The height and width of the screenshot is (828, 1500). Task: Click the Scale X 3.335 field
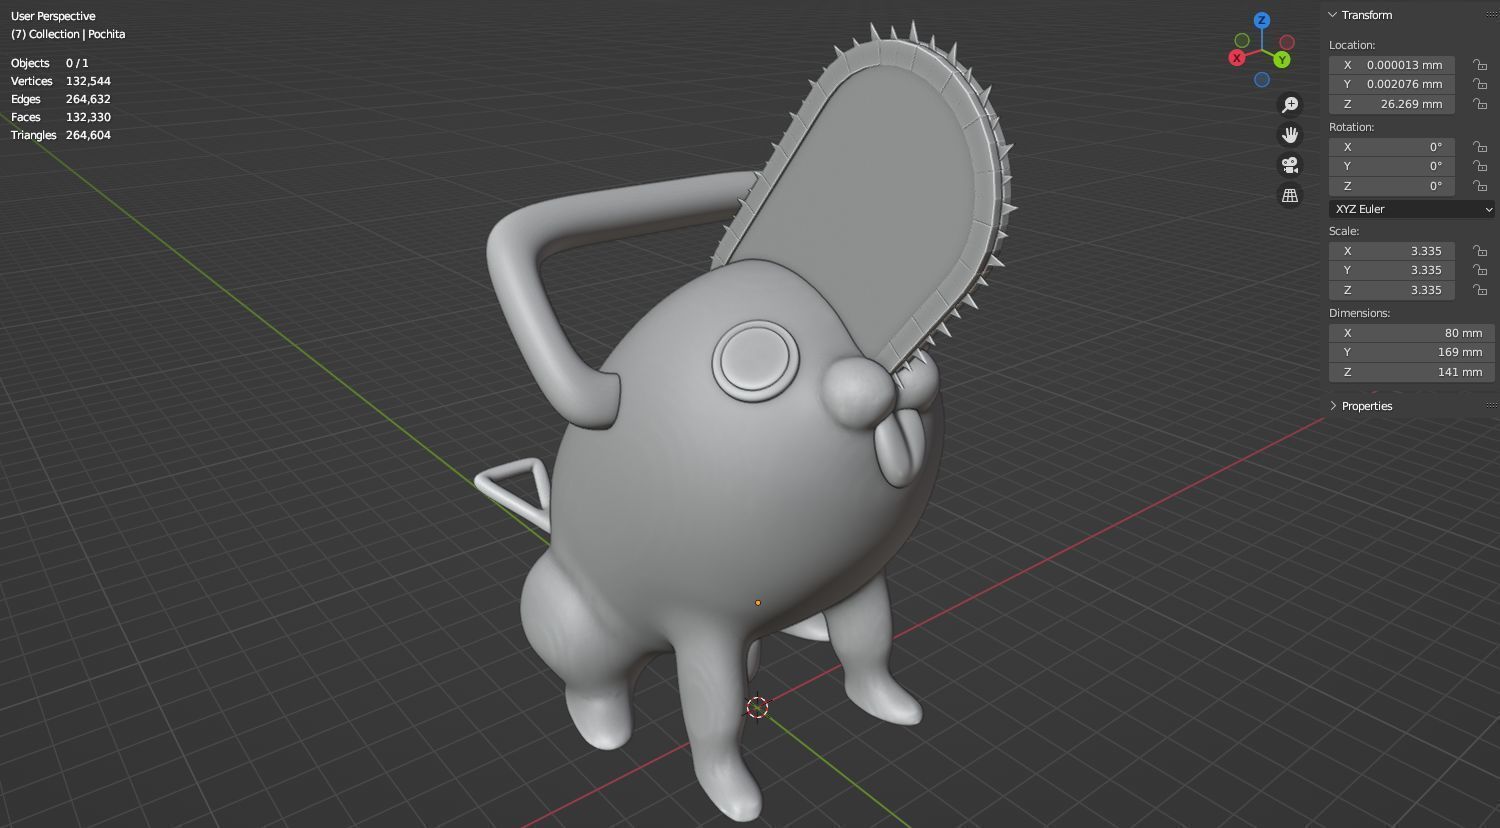[x=1392, y=251]
